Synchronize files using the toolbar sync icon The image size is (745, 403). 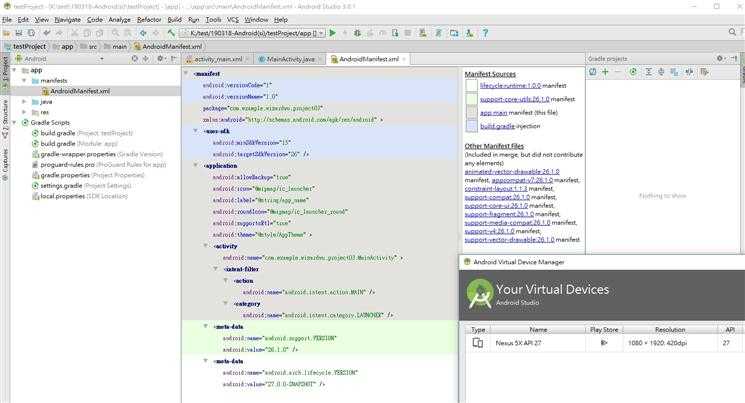point(31,33)
